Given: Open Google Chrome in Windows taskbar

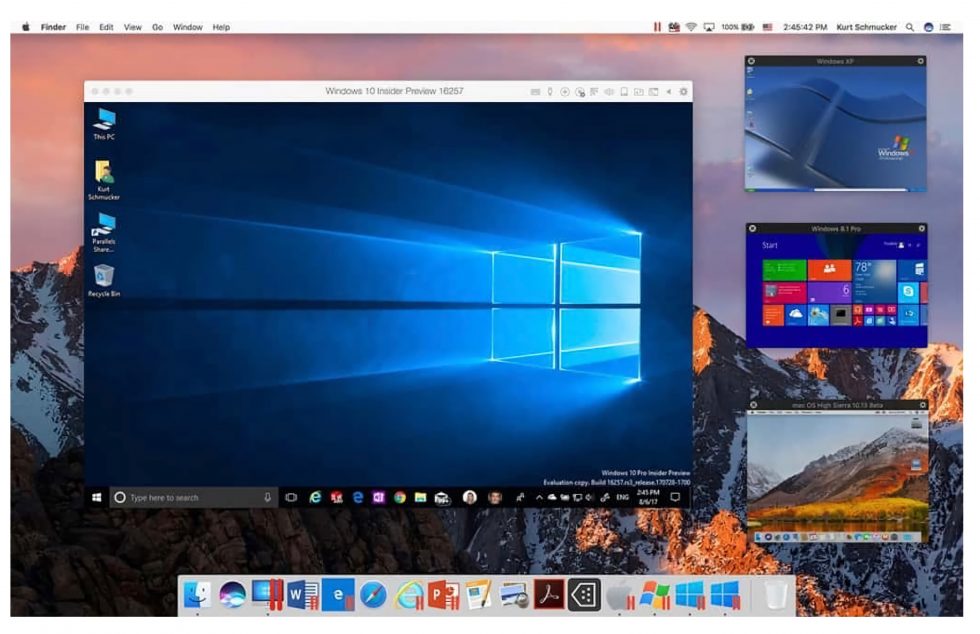Looking at the screenshot, I should point(400,498).
